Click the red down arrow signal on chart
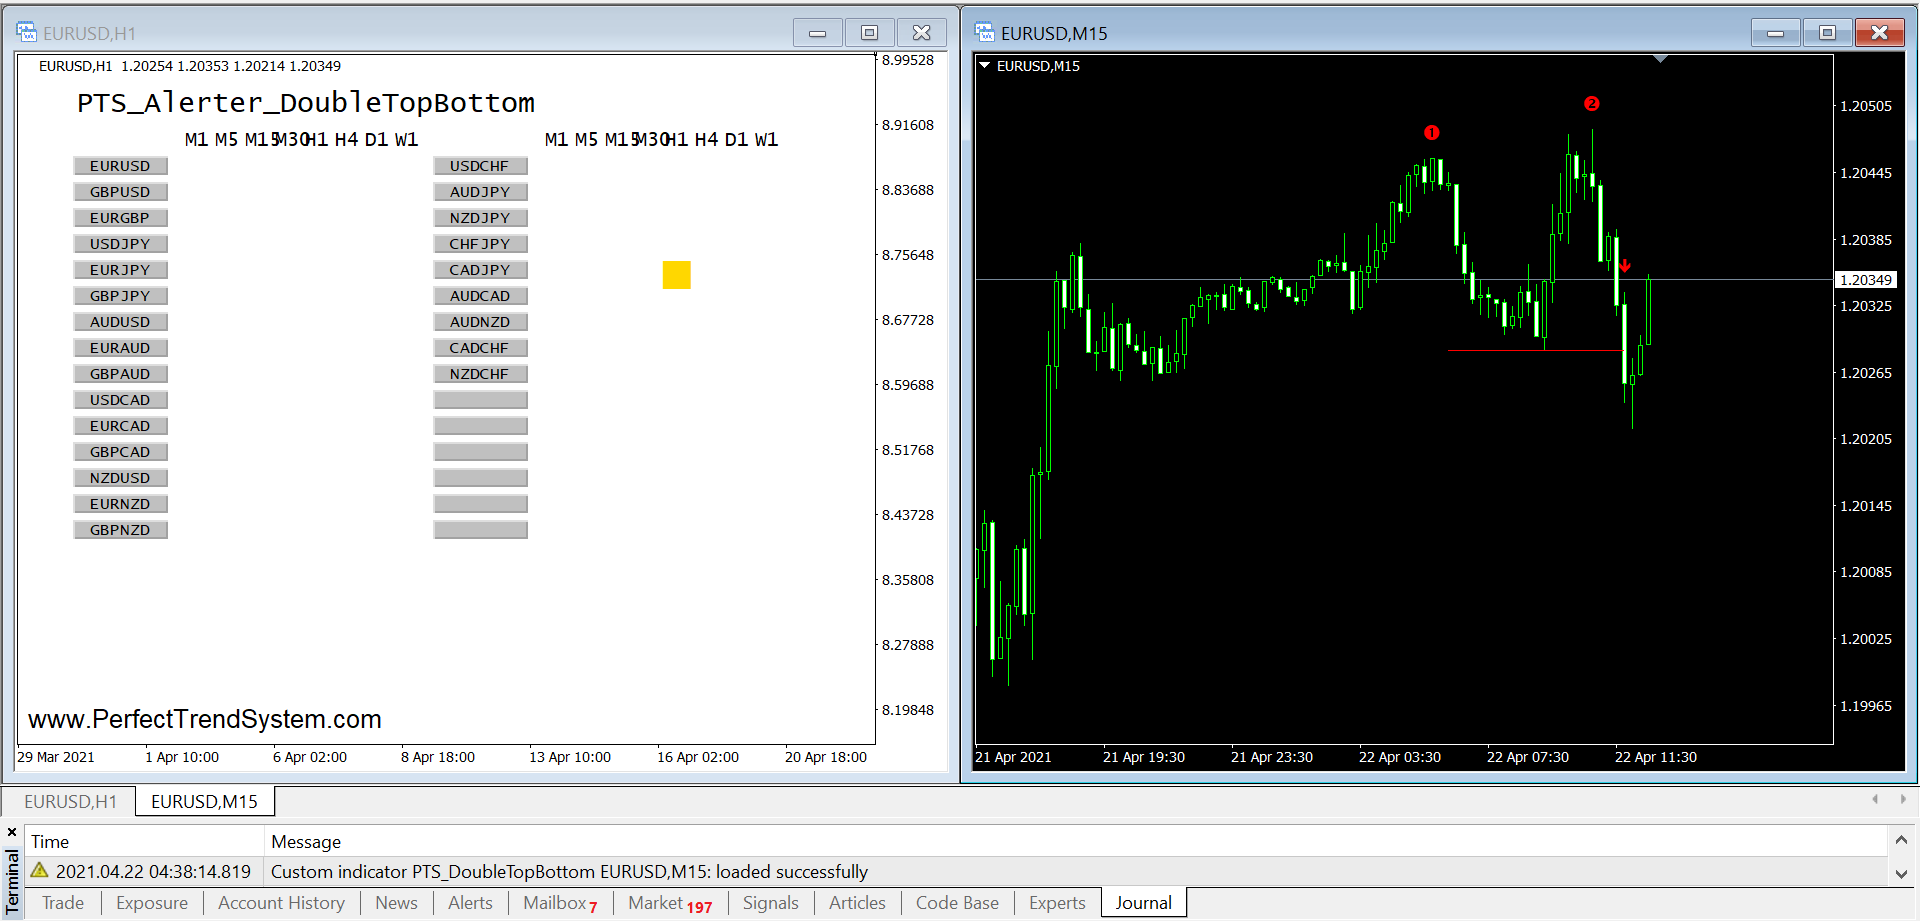This screenshot has width=1920, height=921. (1625, 266)
